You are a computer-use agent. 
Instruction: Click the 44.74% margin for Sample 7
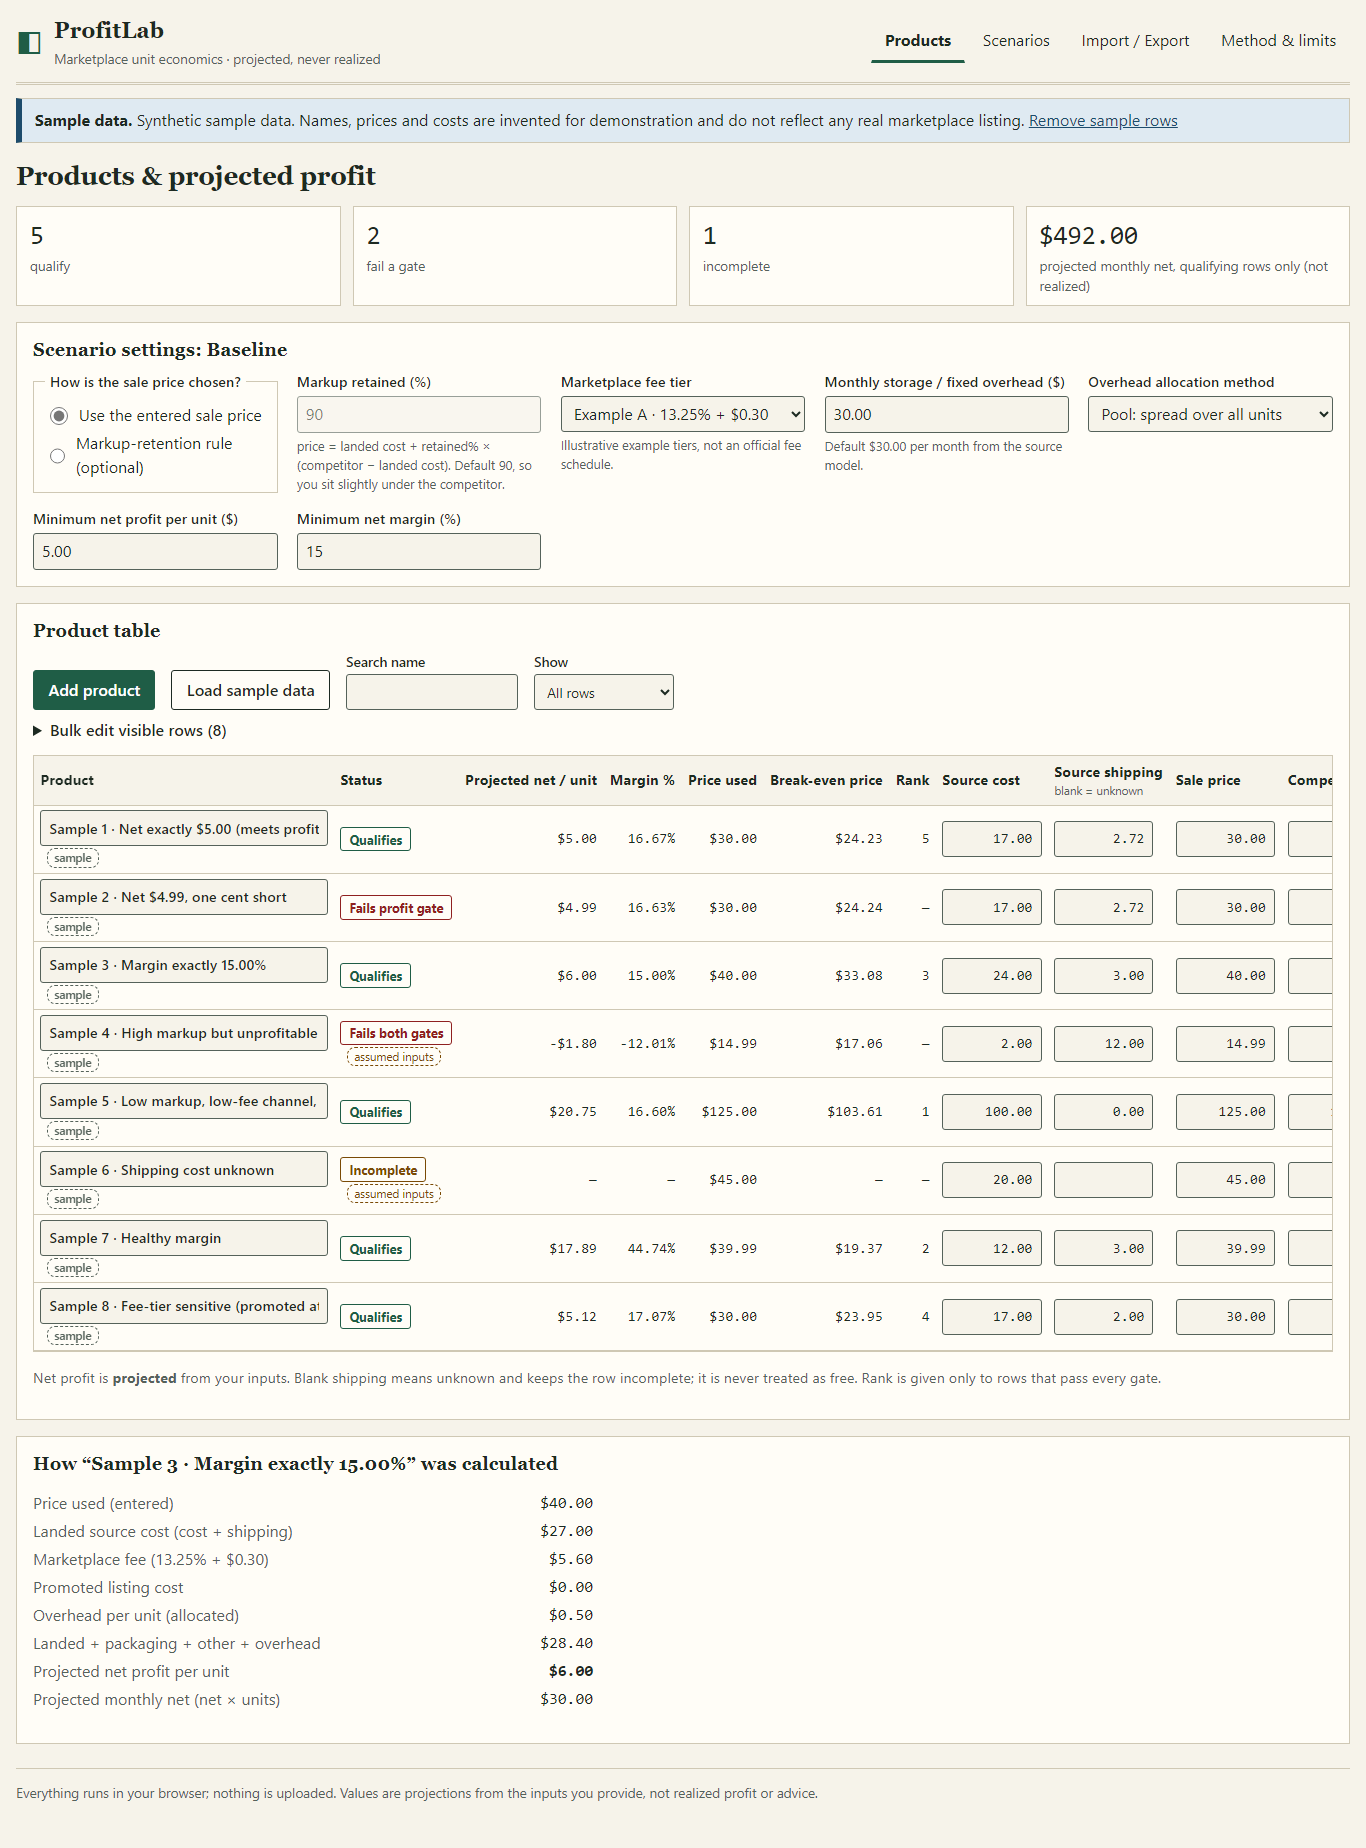point(651,1249)
